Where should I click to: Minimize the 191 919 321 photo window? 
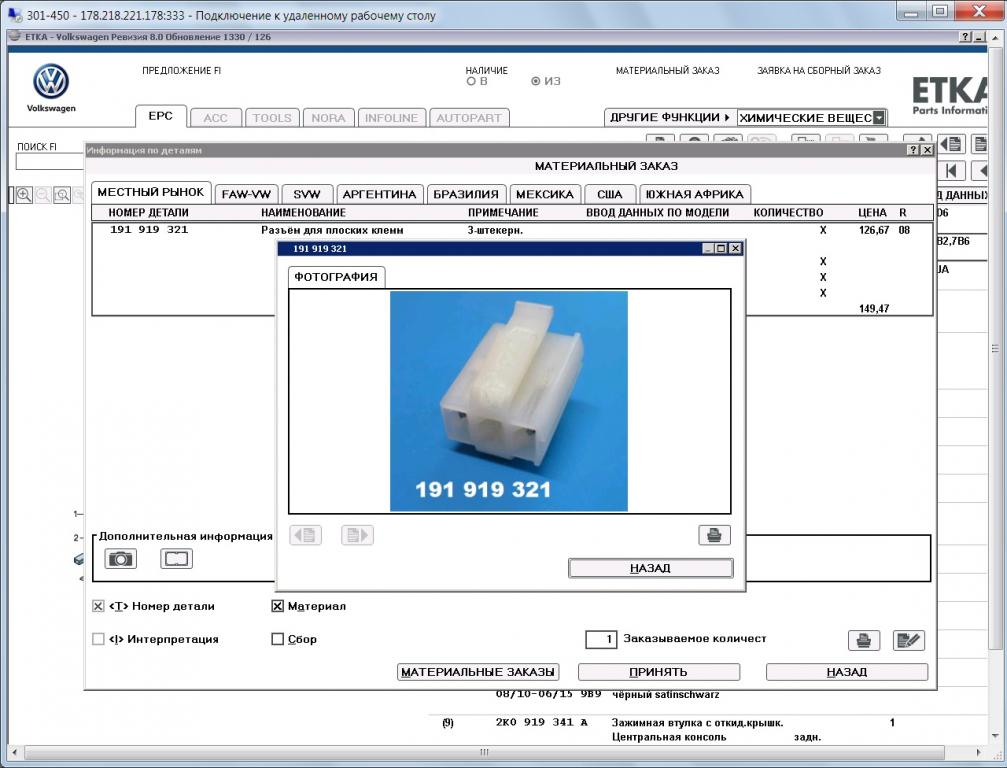click(708, 249)
